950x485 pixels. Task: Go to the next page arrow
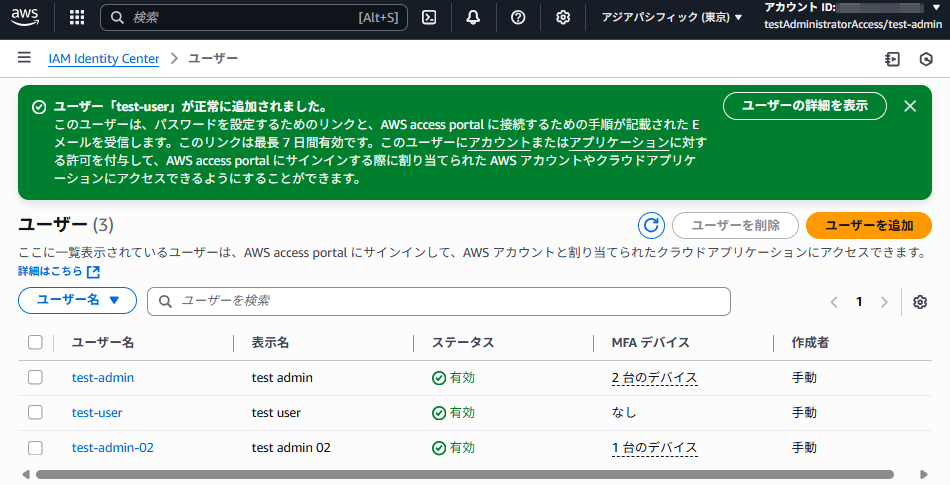click(x=884, y=302)
